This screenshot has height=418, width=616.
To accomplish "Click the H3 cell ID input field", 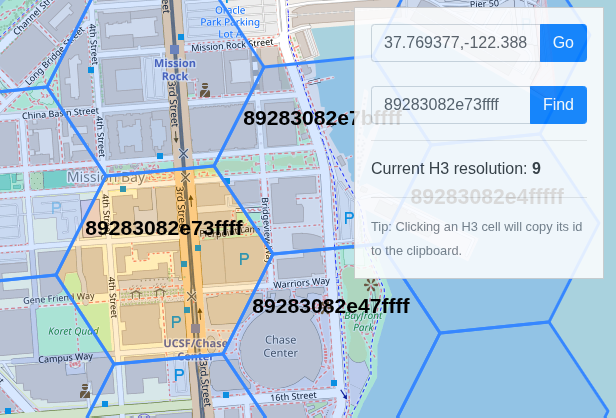I will (x=450, y=105).
